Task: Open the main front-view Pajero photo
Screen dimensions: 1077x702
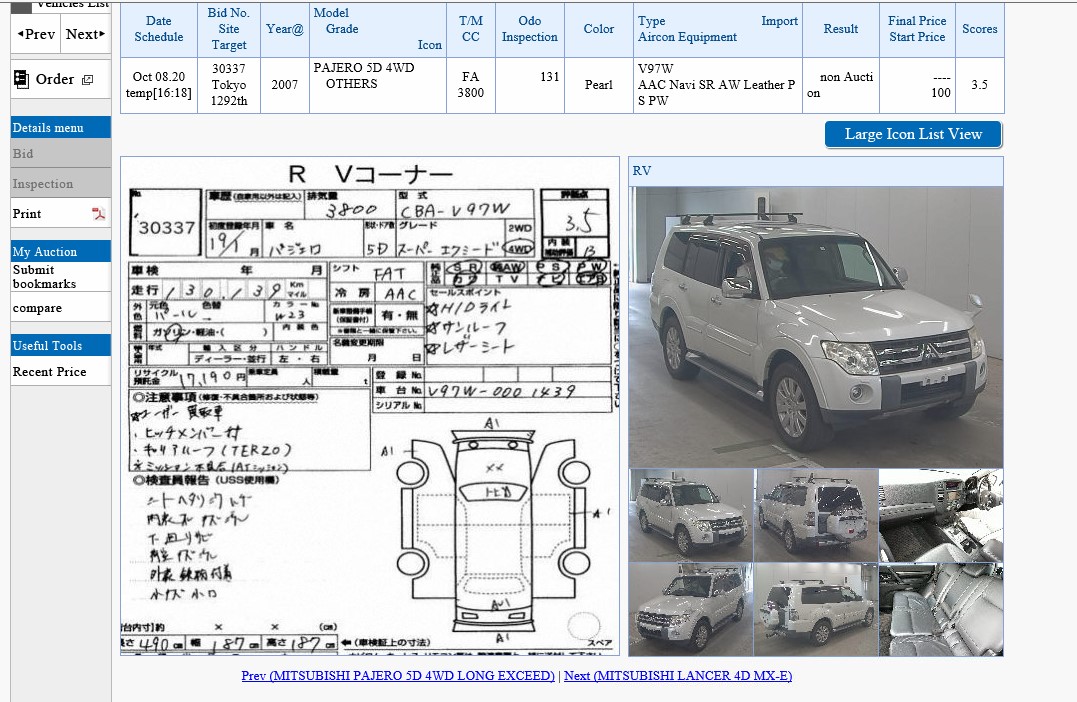Action: point(816,327)
